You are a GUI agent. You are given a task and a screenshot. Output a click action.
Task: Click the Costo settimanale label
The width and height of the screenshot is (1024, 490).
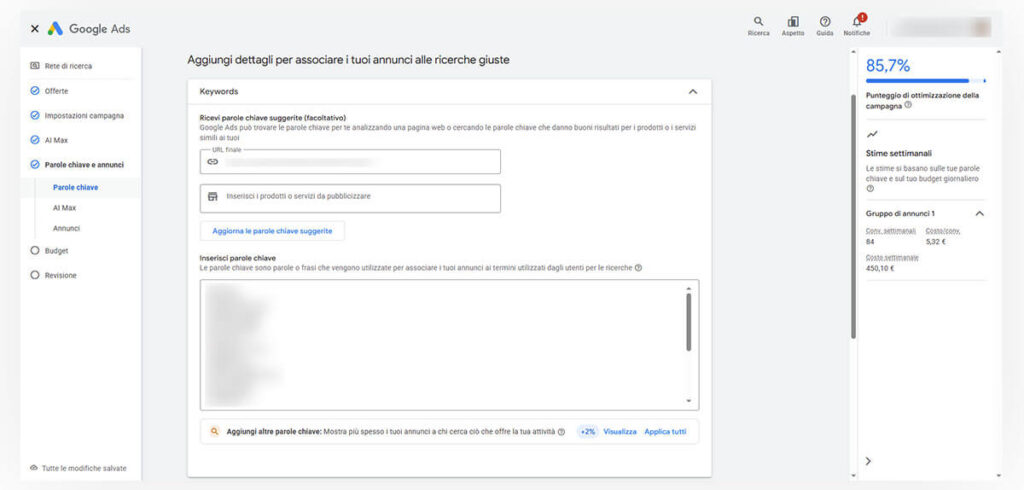point(892,257)
